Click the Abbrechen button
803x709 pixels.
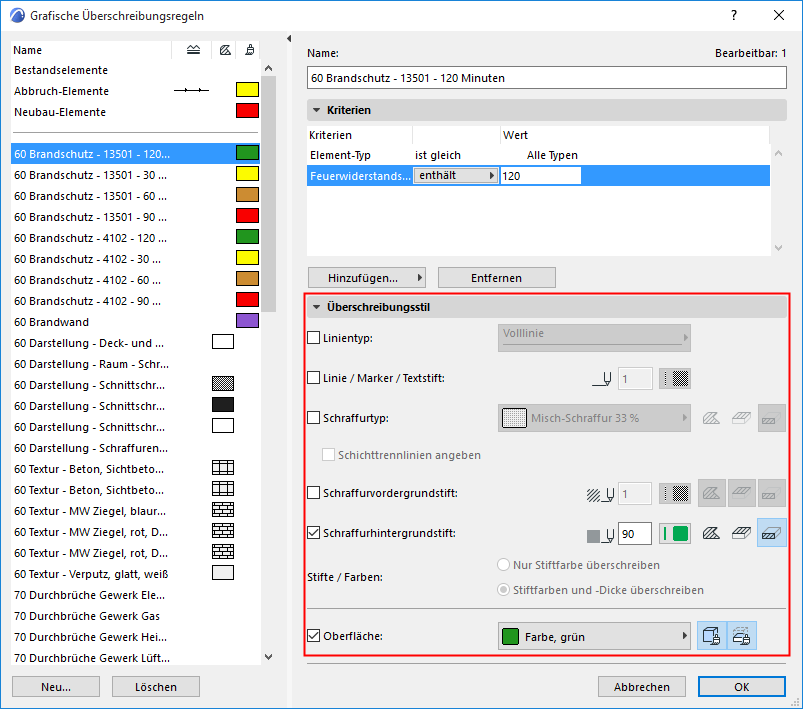pyautogui.click(x=642, y=687)
